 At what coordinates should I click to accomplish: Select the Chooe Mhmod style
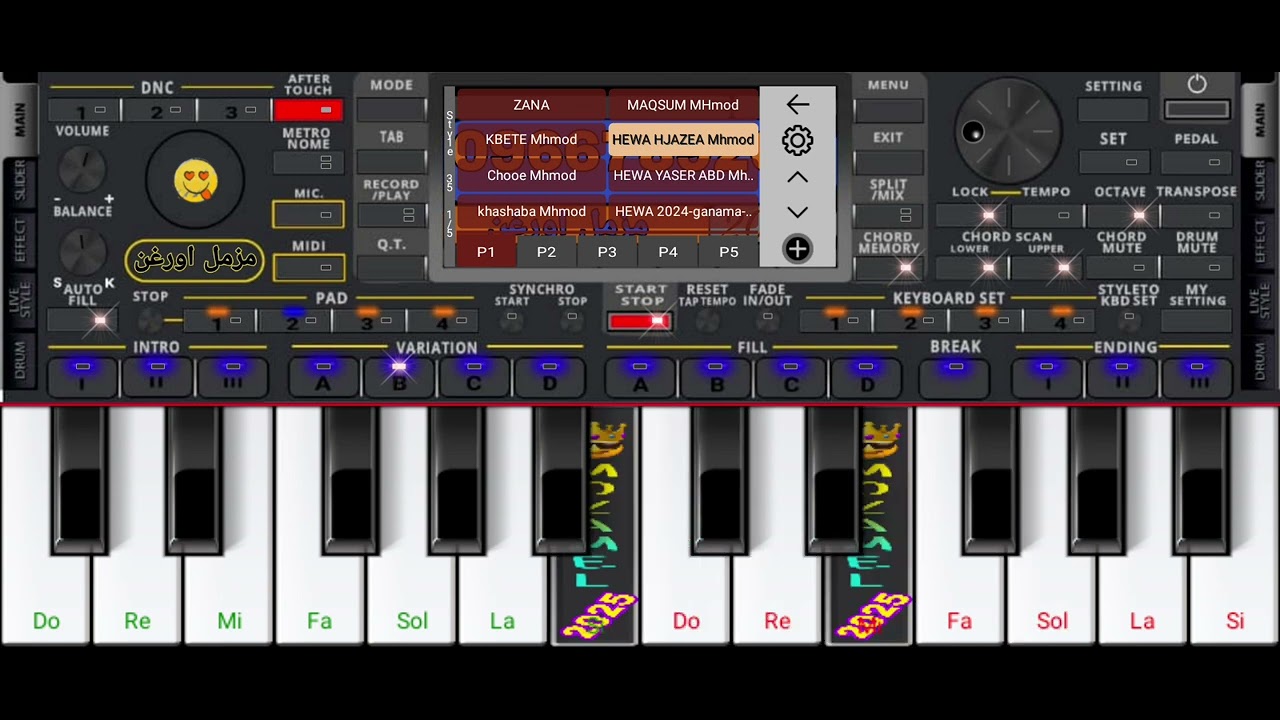pyautogui.click(x=531, y=175)
